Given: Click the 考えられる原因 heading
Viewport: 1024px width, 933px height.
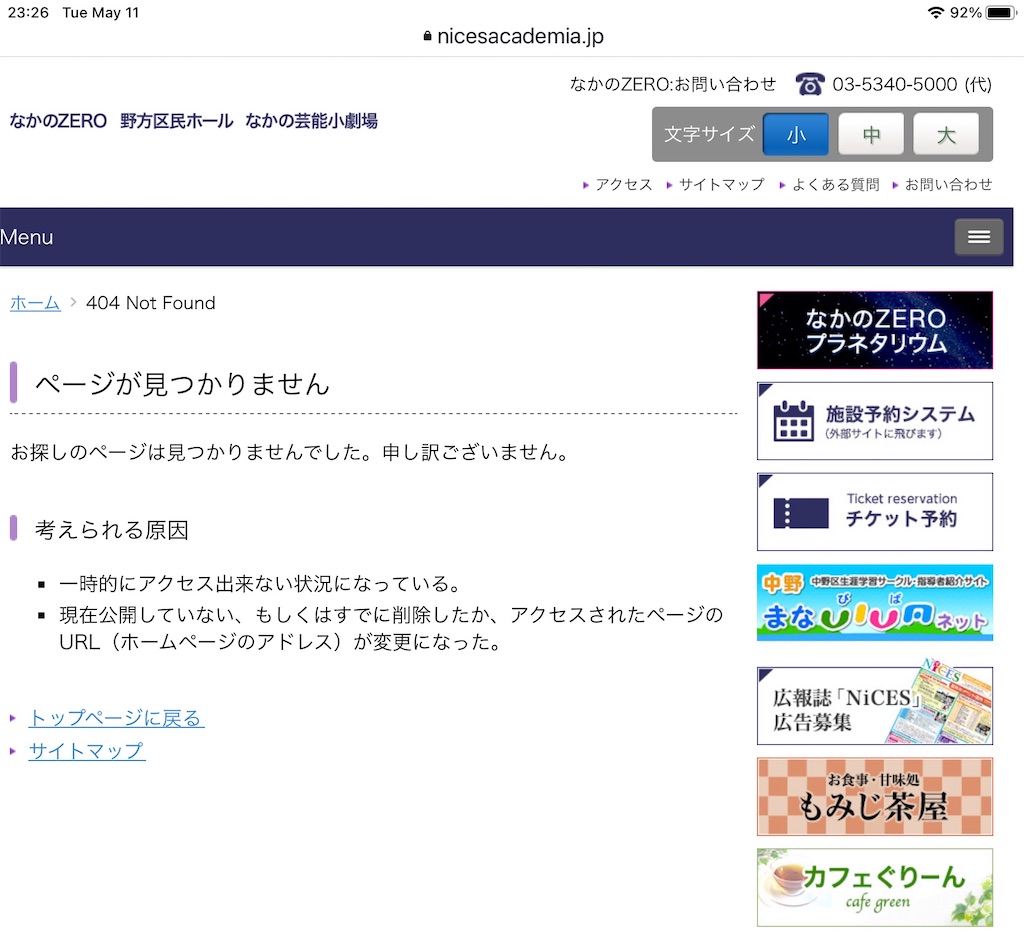Looking at the screenshot, I should click(x=112, y=530).
